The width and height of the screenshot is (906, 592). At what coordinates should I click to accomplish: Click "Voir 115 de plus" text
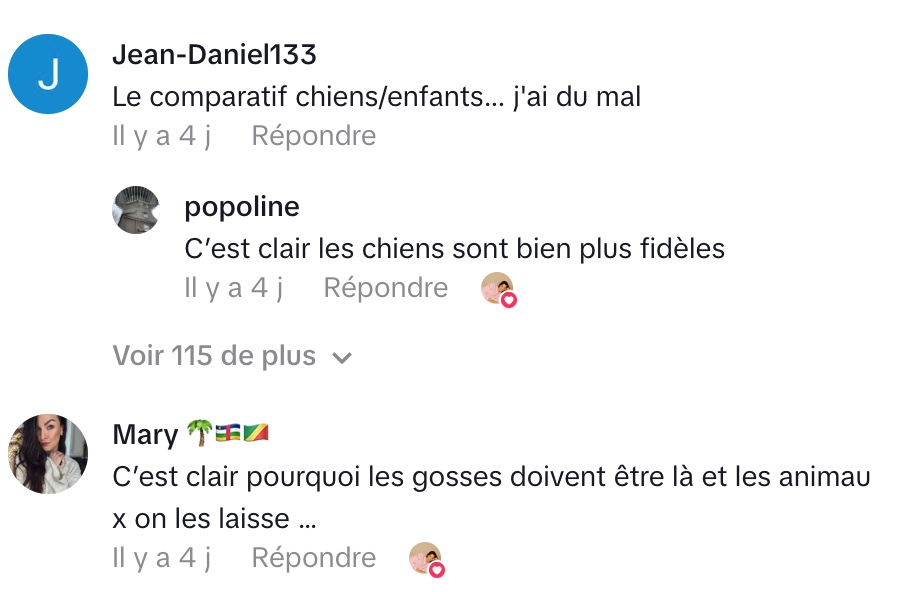(x=214, y=356)
